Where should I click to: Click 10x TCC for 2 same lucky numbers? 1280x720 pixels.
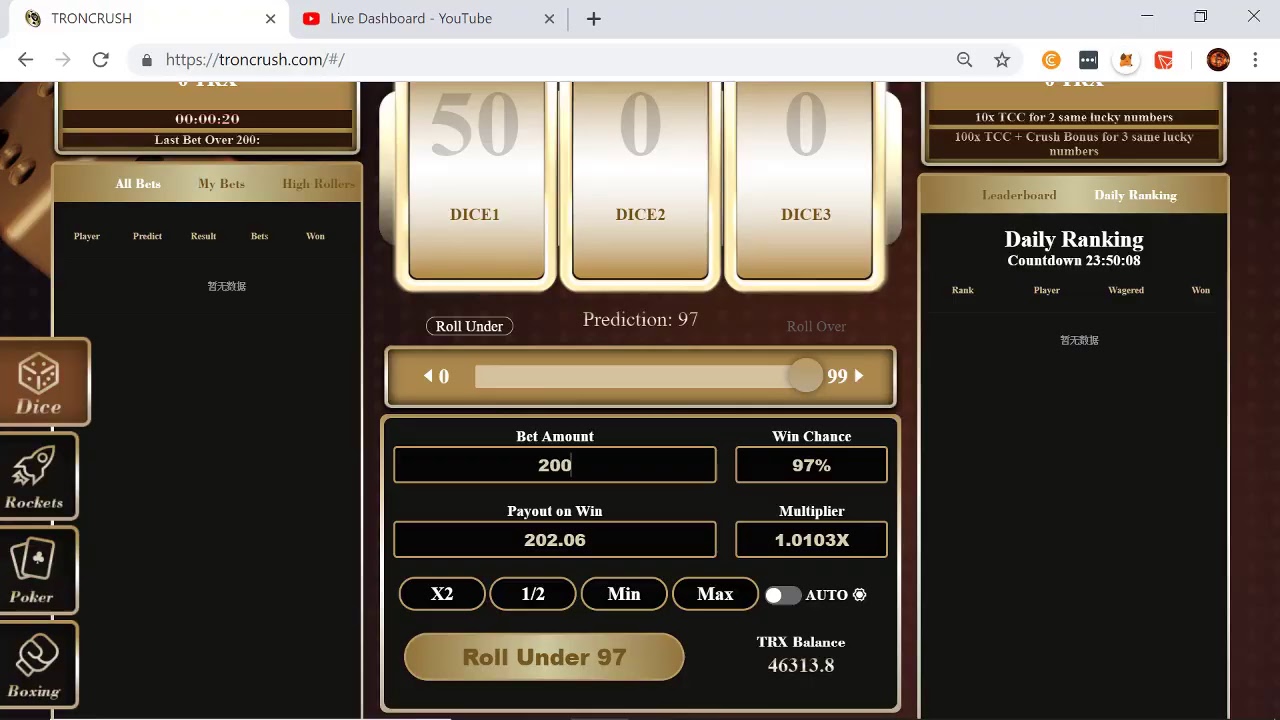click(1074, 117)
